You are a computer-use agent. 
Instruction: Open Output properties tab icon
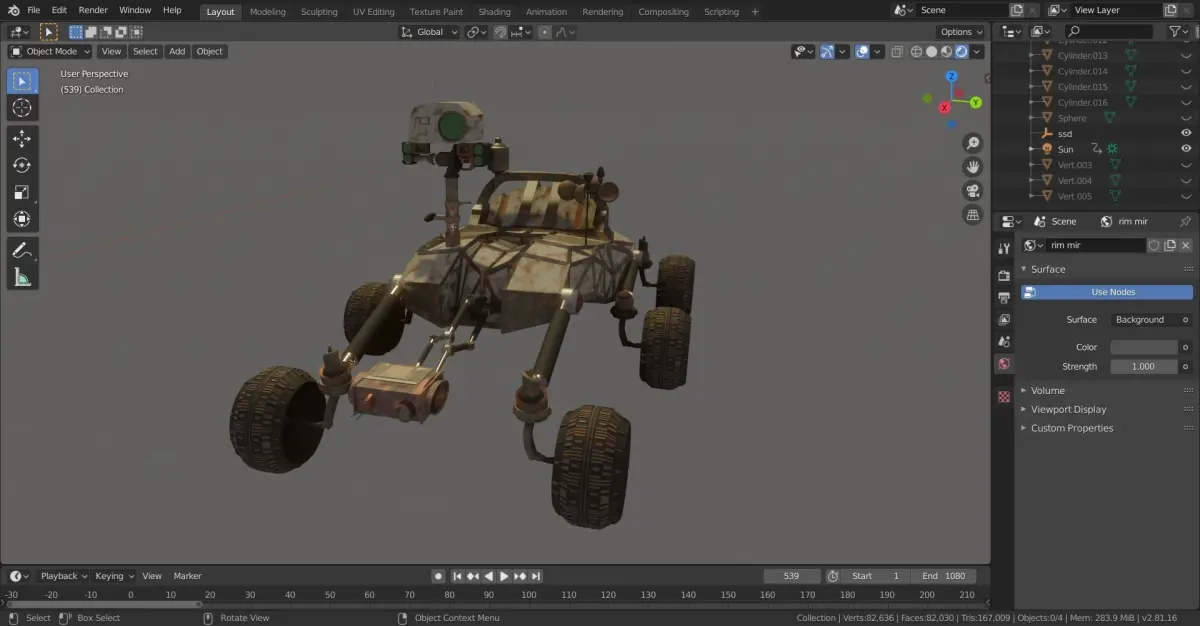tap(1004, 297)
